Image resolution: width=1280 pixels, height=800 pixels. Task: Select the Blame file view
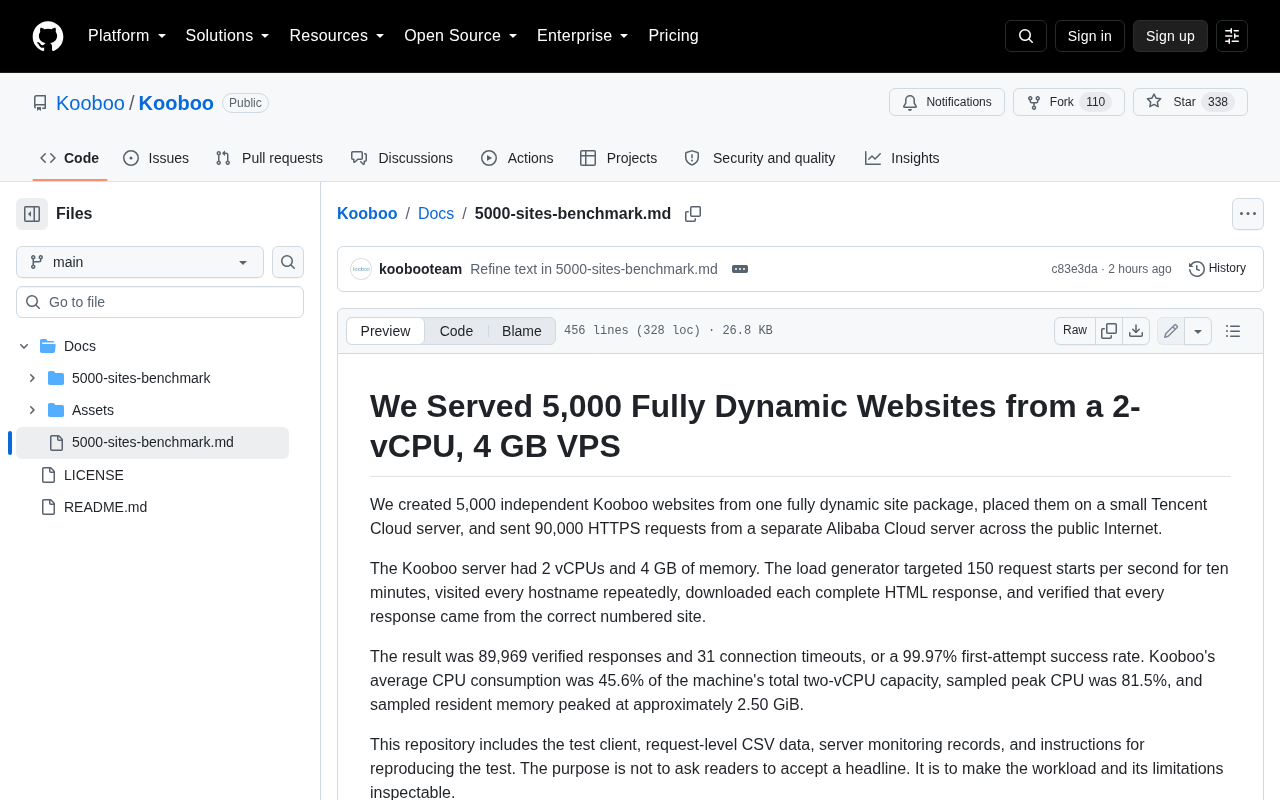(x=522, y=331)
